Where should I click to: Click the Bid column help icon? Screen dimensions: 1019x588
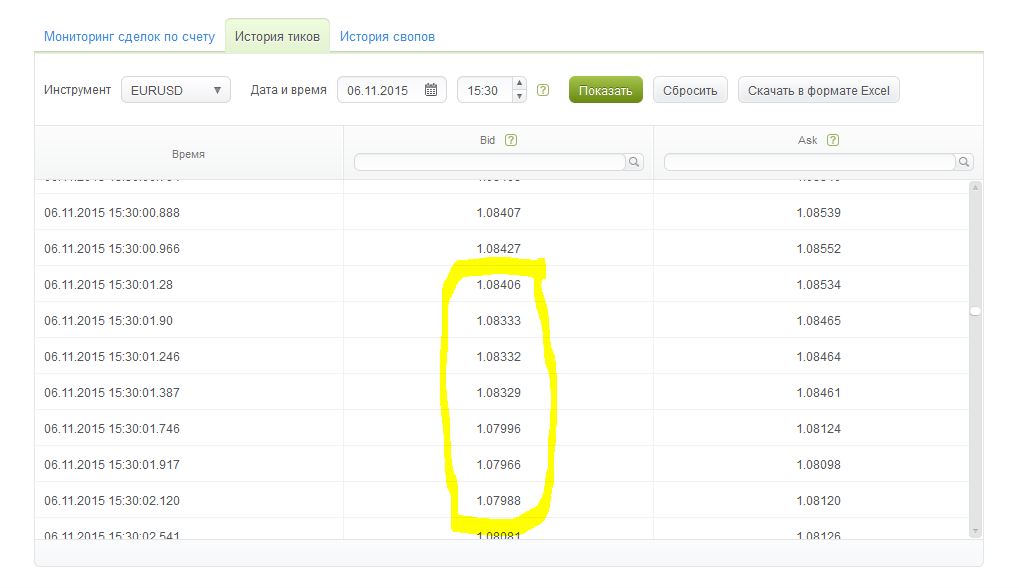click(x=511, y=141)
